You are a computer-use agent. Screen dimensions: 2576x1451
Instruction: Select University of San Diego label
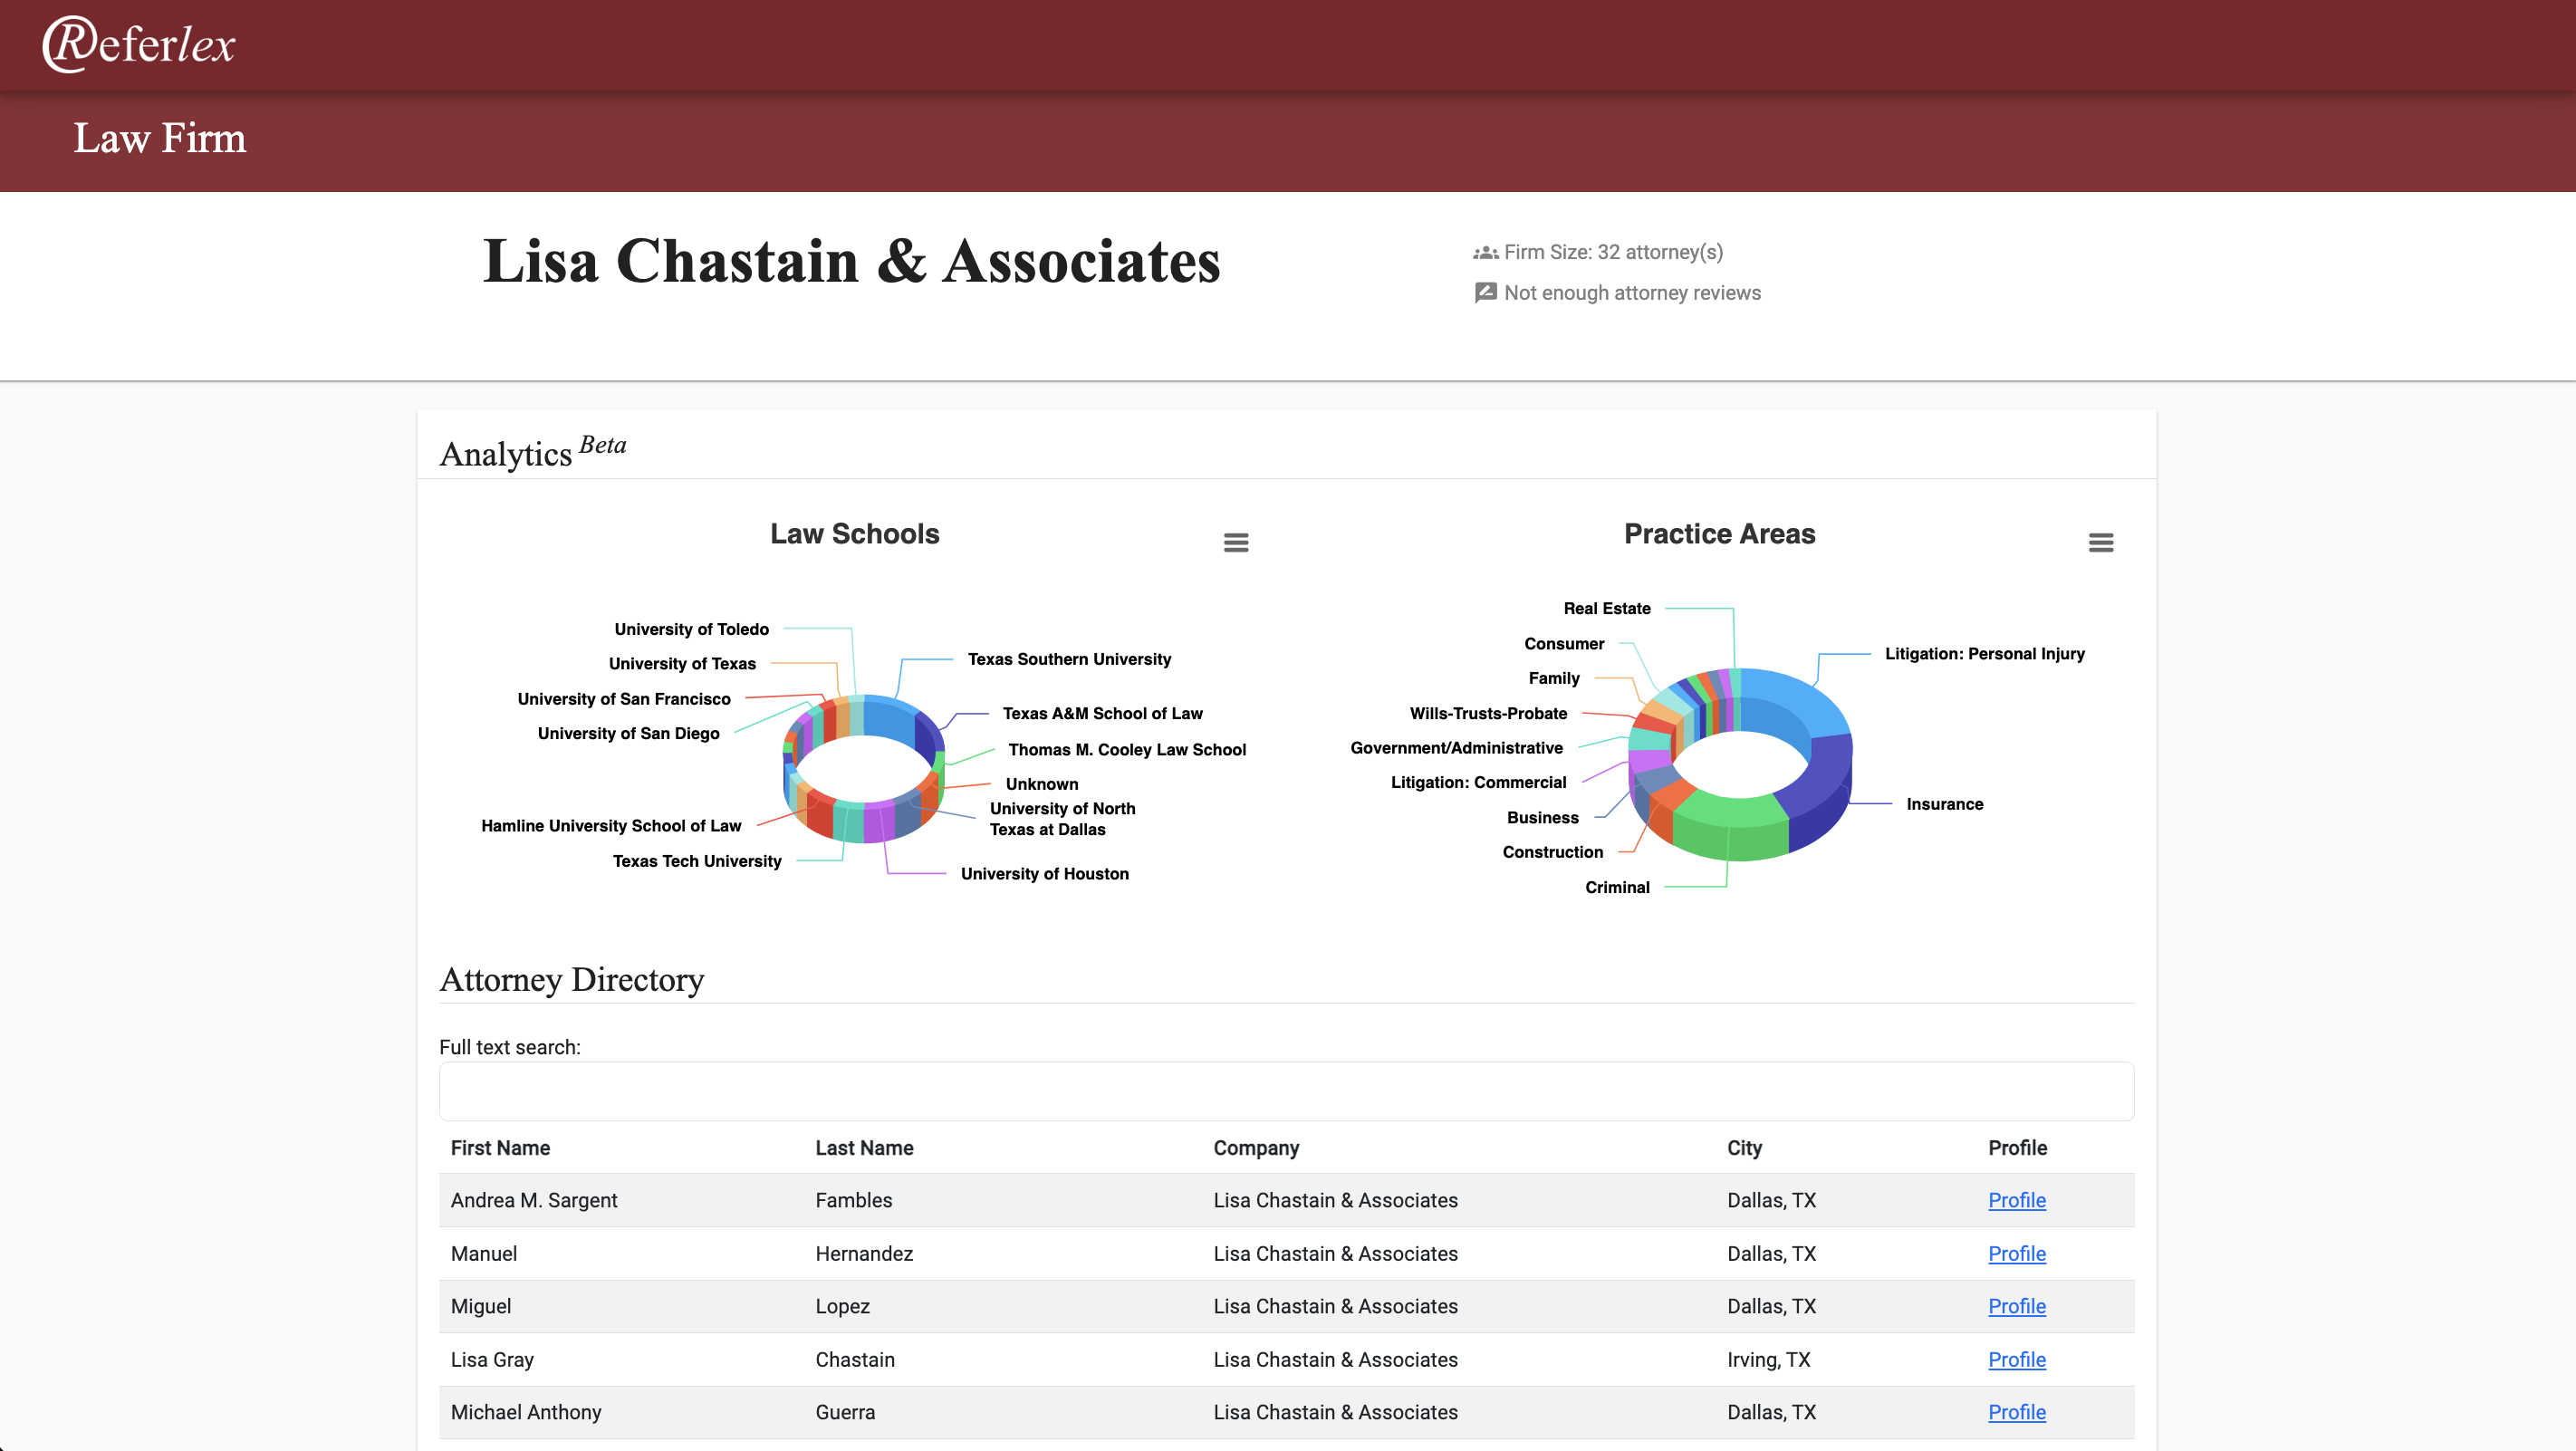[x=628, y=734]
